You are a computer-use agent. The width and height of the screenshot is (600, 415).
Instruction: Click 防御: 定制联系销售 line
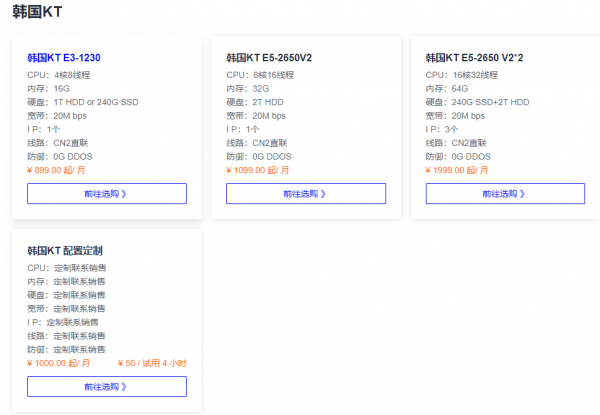pos(66,349)
